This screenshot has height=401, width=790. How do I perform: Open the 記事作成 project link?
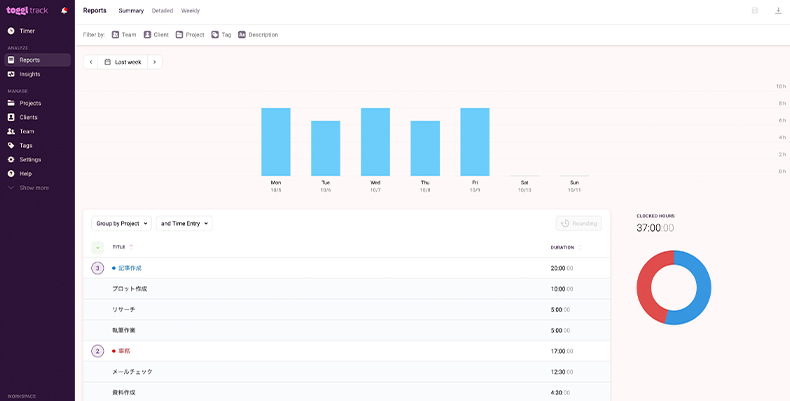point(130,269)
